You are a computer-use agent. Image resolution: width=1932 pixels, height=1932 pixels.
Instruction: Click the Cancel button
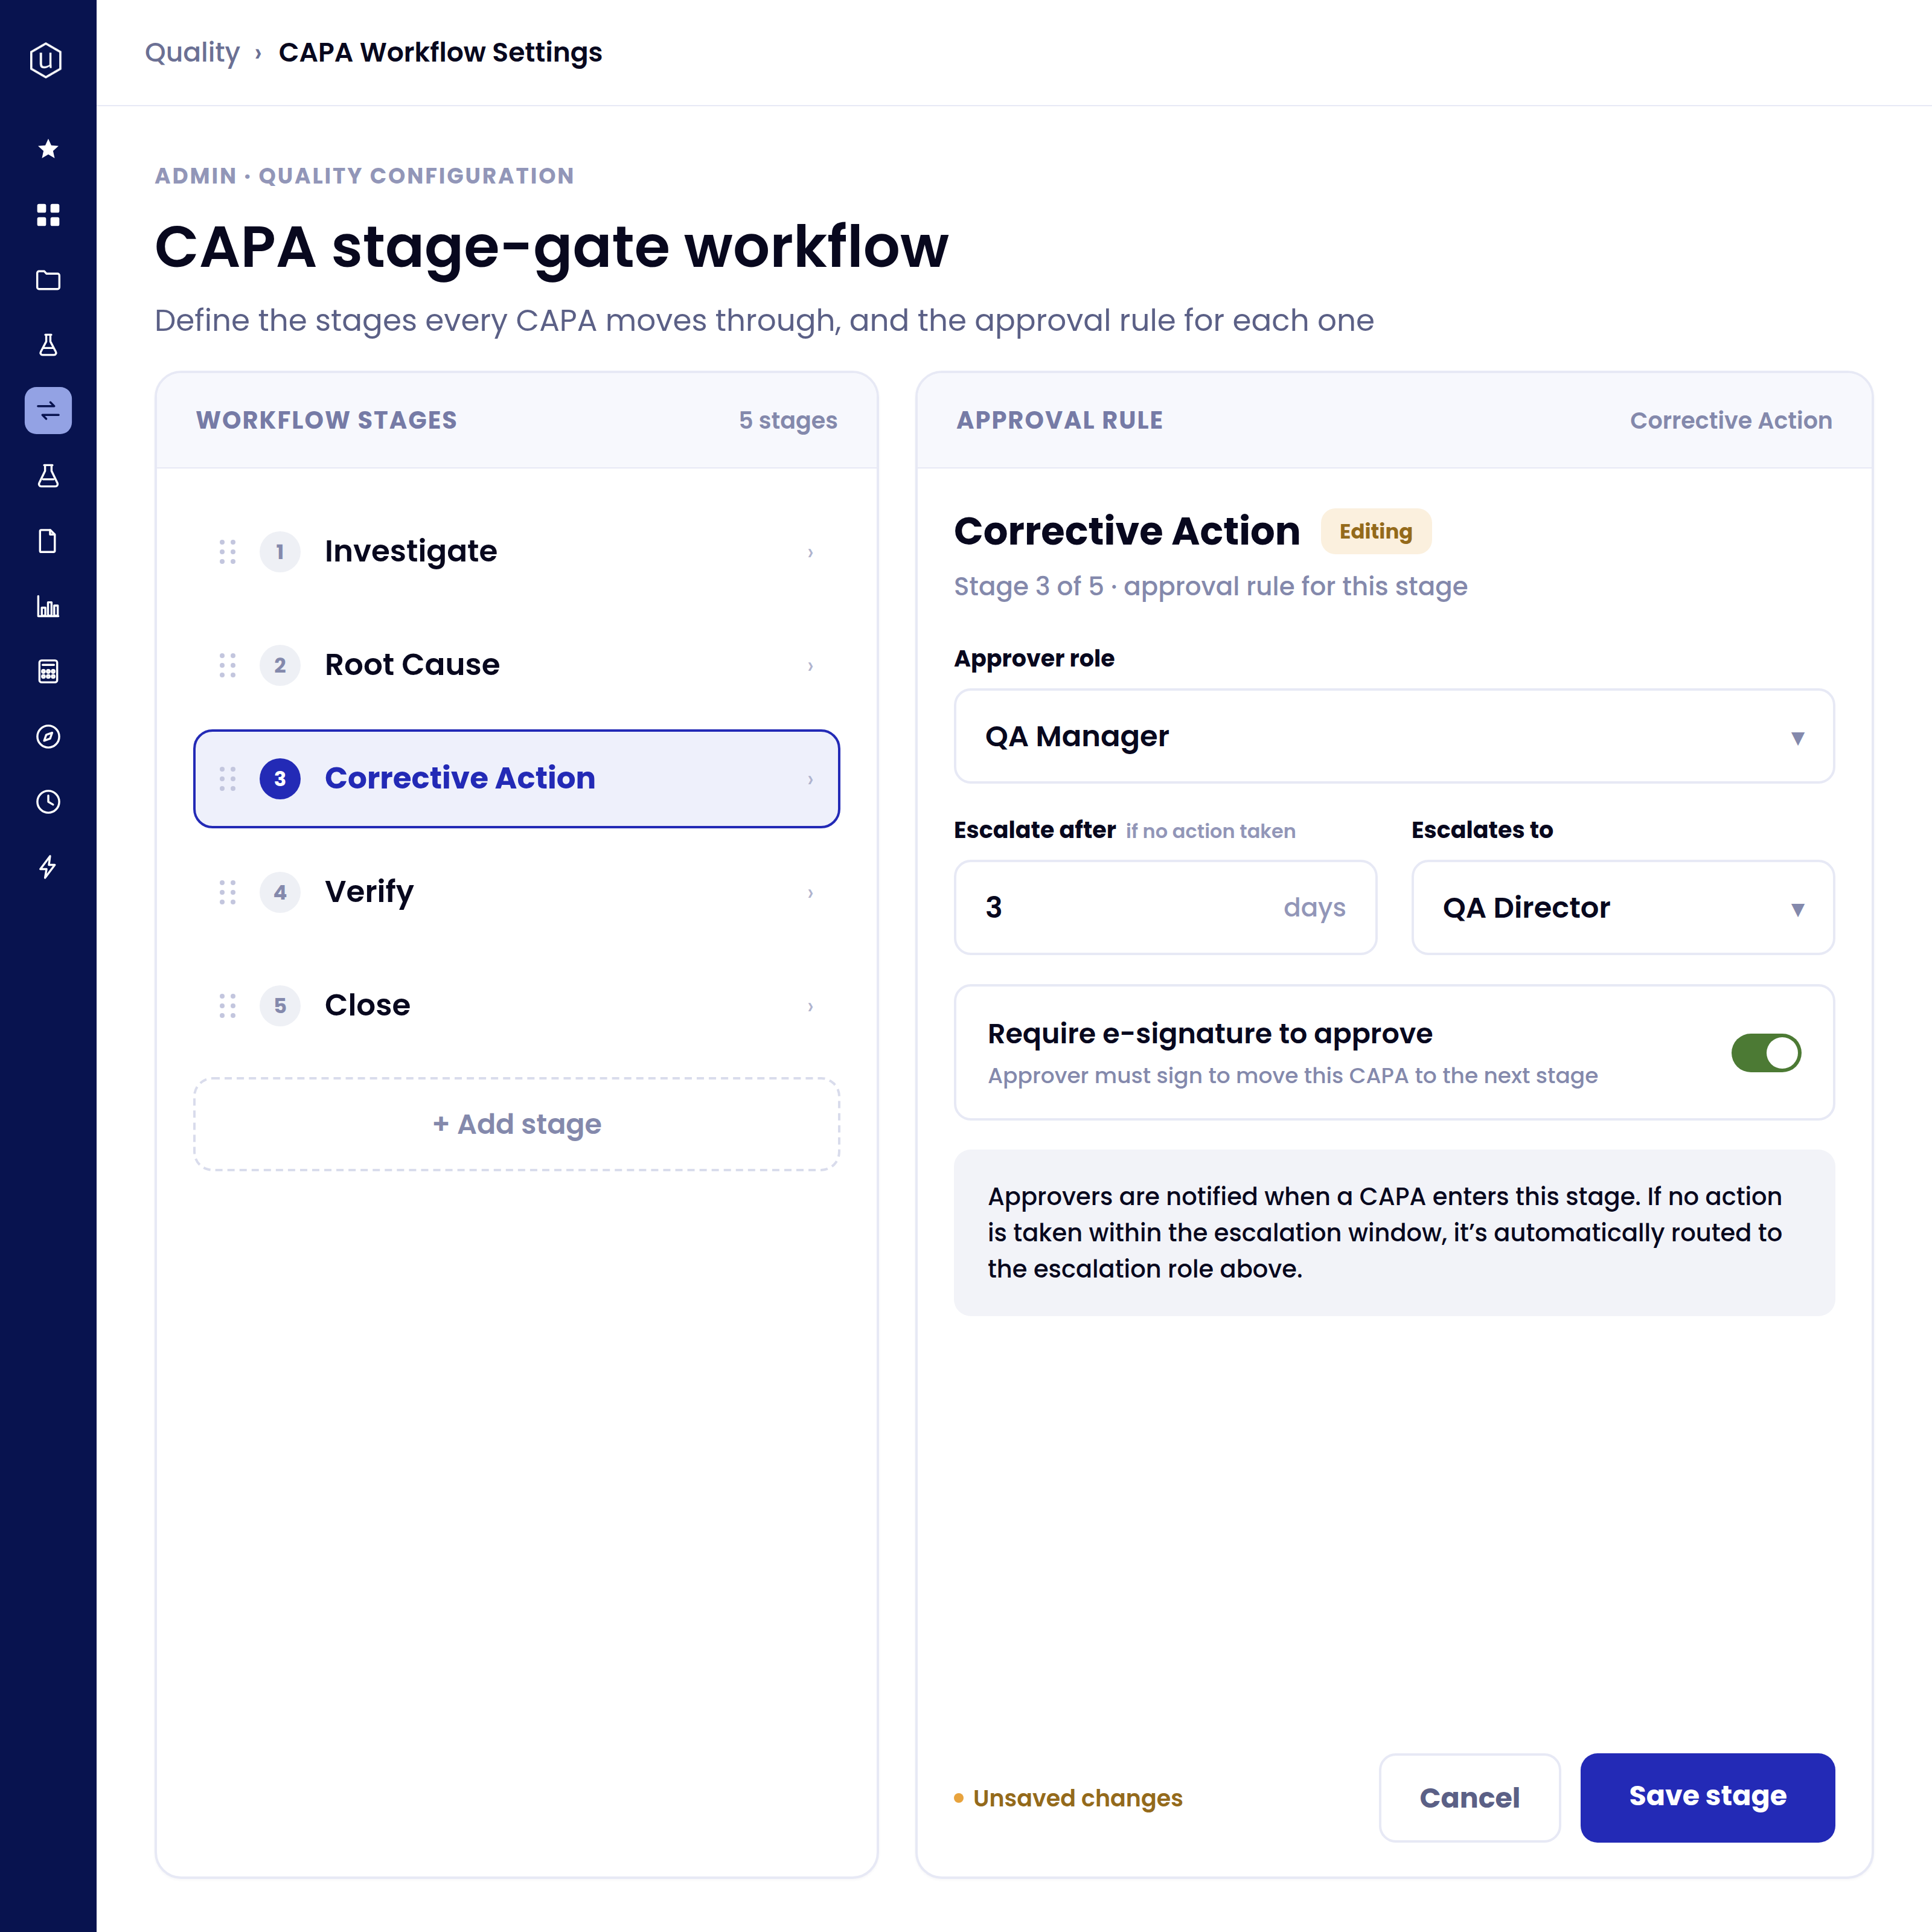pyautogui.click(x=1469, y=1797)
